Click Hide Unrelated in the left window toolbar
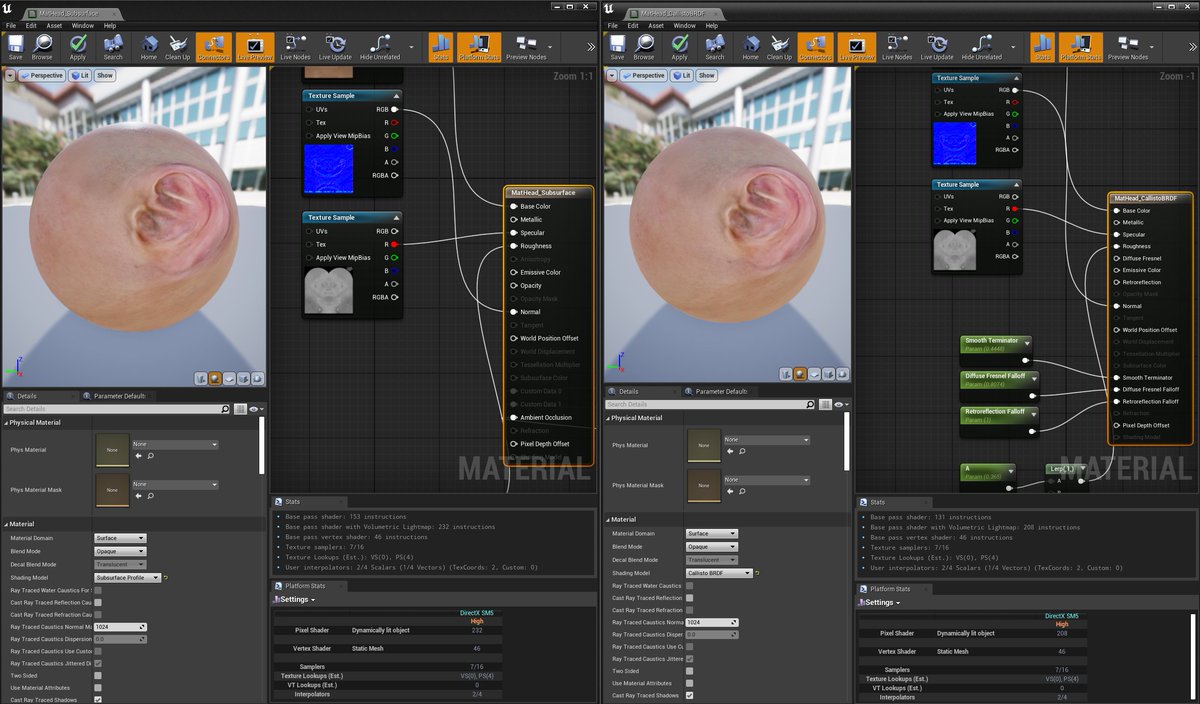The height and width of the screenshot is (704, 1200). click(380, 47)
